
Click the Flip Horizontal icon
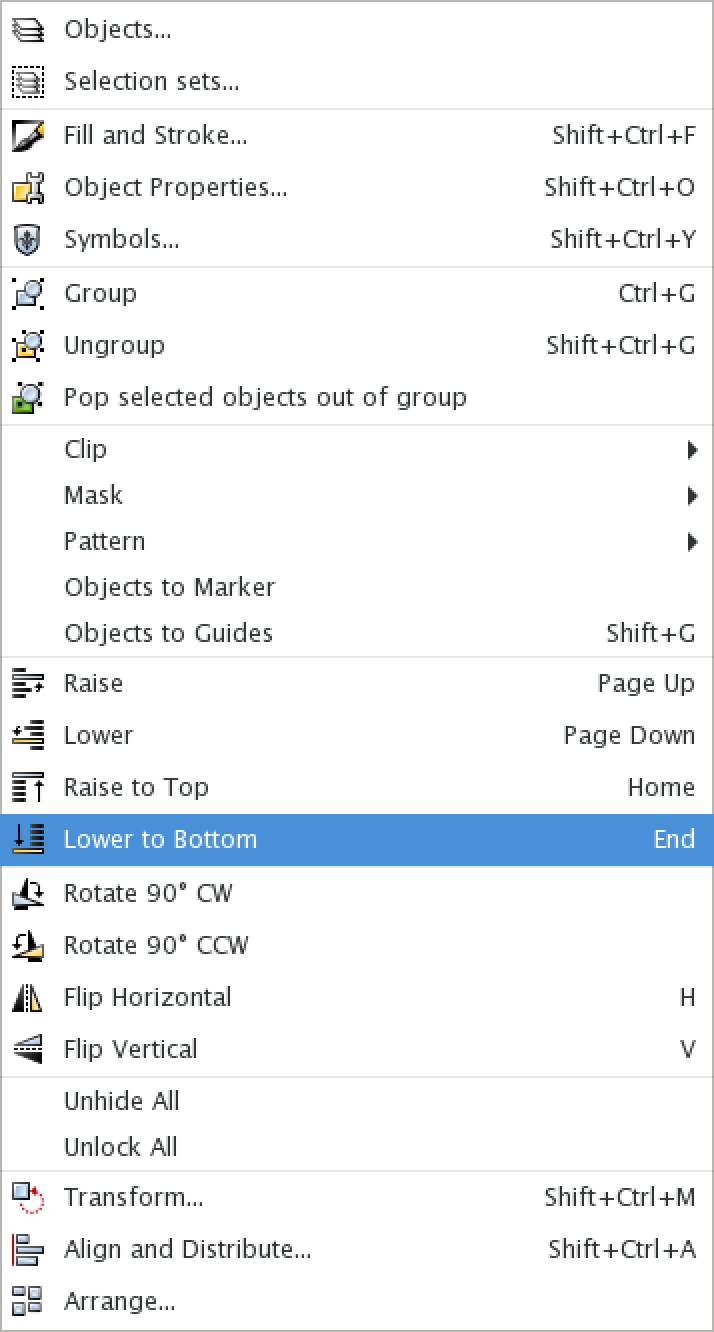coord(27,997)
